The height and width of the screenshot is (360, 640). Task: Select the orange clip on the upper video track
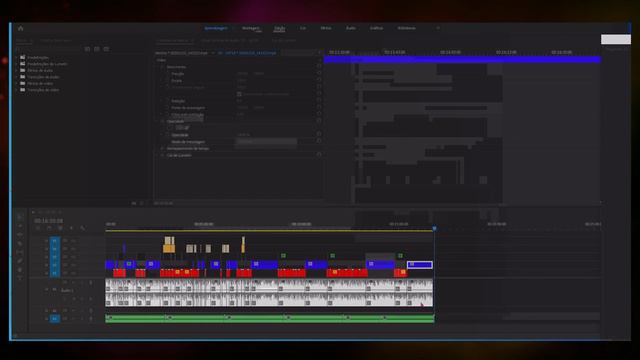click(169, 248)
